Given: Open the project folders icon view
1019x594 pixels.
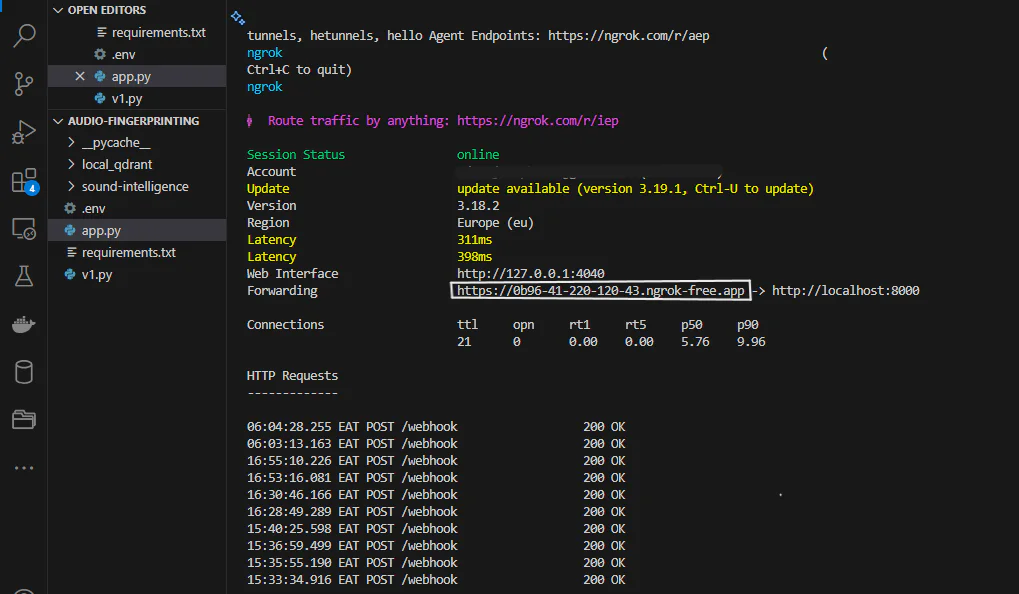Looking at the screenshot, I should pos(24,420).
